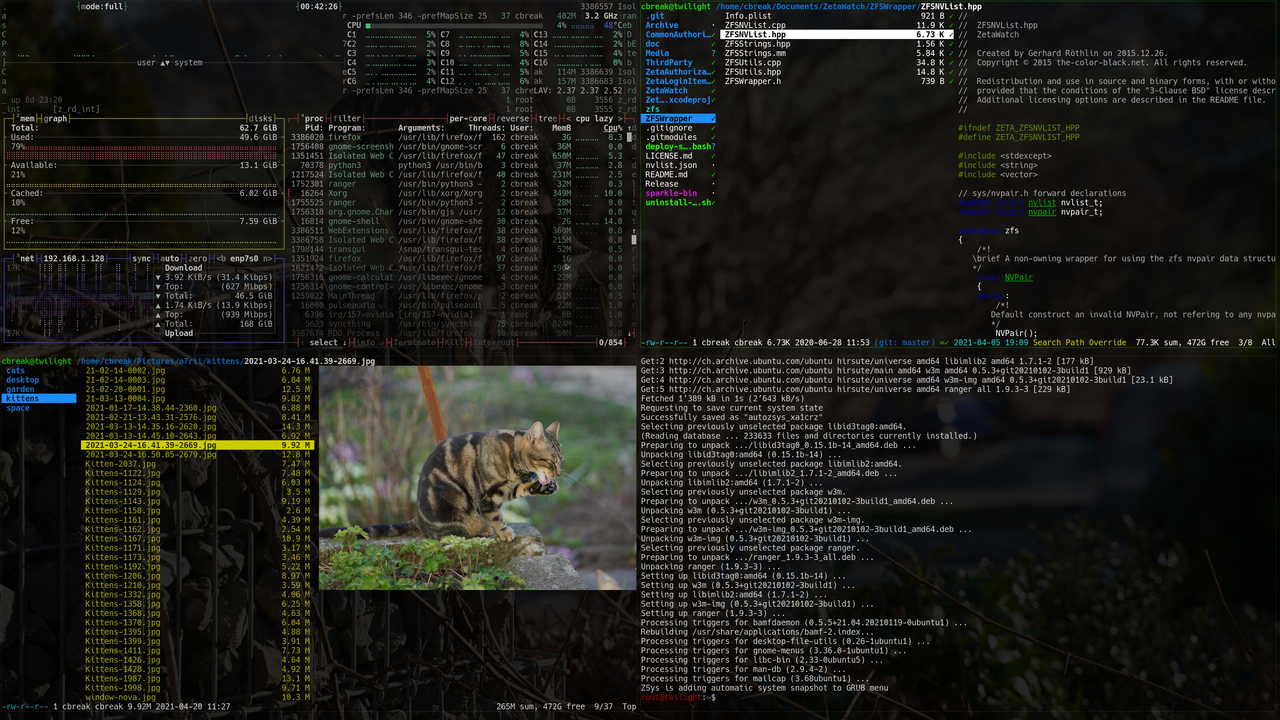Switch to previous network interface with b arrow
Screen dimensions: 1280x720
(x=222, y=258)
